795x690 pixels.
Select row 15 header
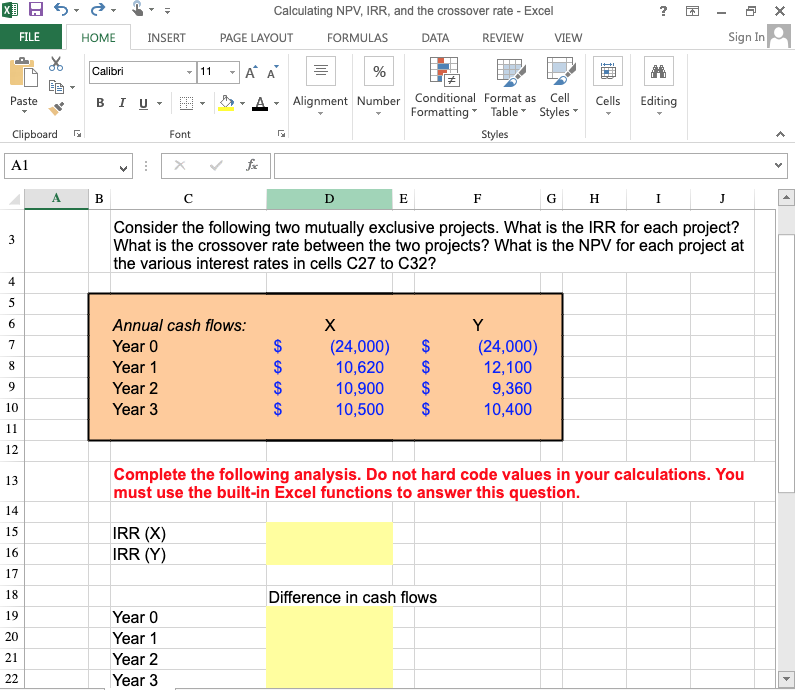pyautogui.click(x=12, y=532)
